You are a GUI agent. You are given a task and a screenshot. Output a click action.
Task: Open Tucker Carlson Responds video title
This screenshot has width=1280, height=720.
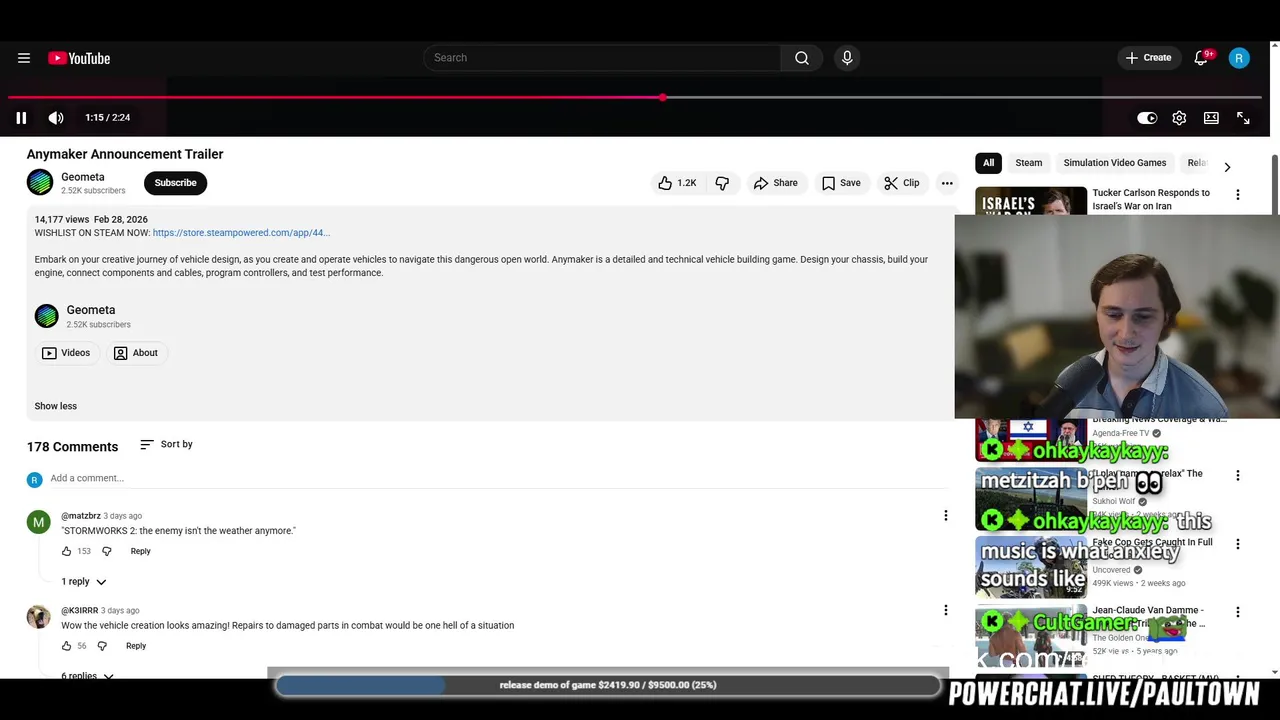click(1151, 199)
